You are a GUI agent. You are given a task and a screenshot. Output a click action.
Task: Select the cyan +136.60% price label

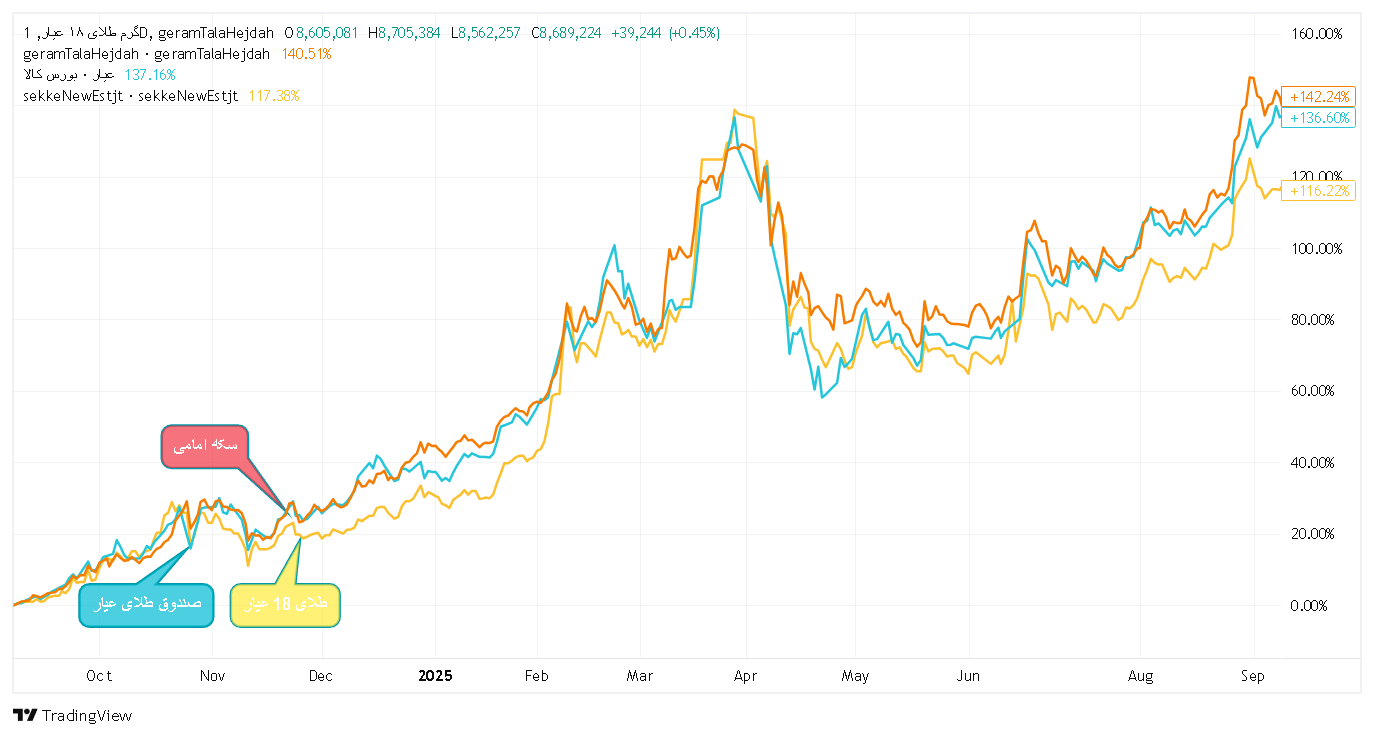(1318, 117)
